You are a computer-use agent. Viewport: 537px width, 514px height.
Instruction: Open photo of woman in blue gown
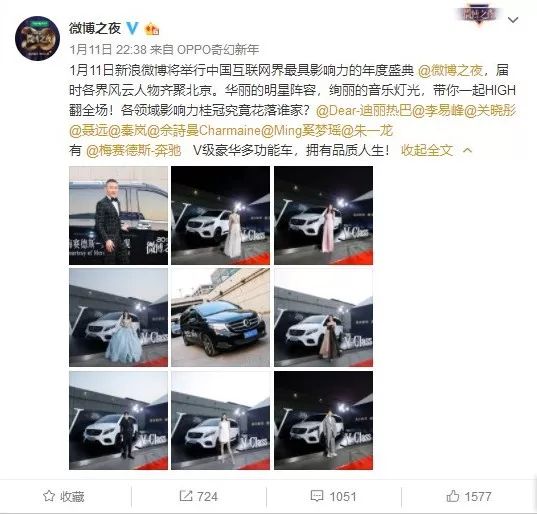[x=118, y=317]
